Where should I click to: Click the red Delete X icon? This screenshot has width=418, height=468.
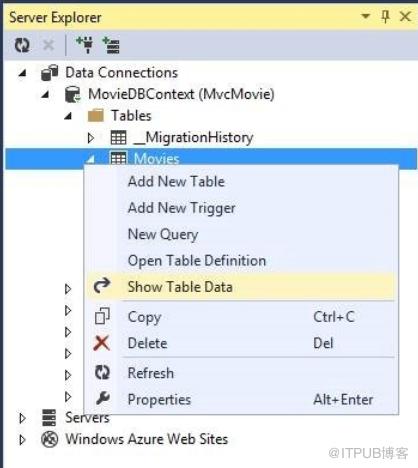coord(102,343)
